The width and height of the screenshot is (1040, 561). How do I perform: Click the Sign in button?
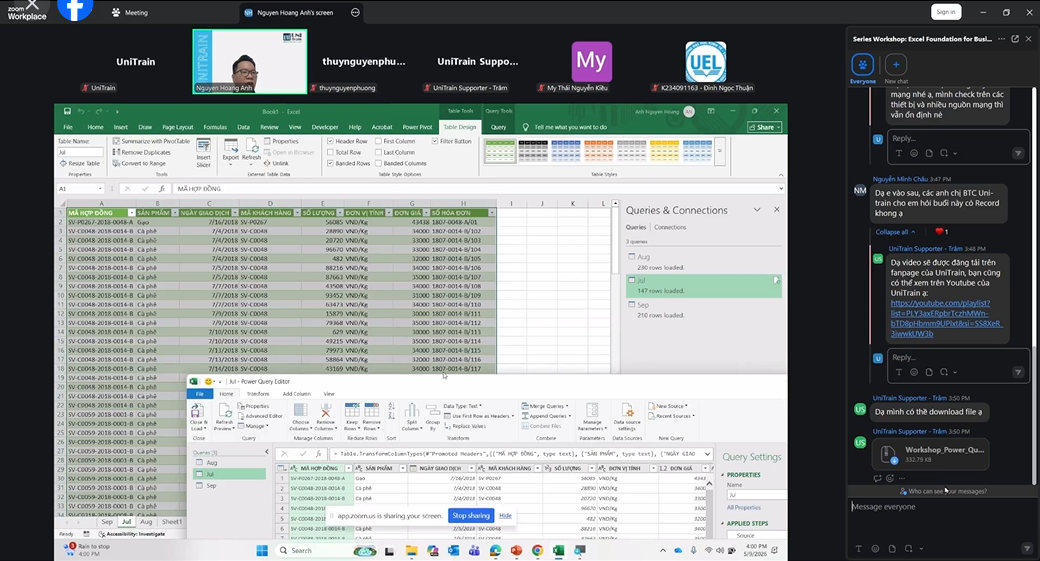[x=946, y=12]
